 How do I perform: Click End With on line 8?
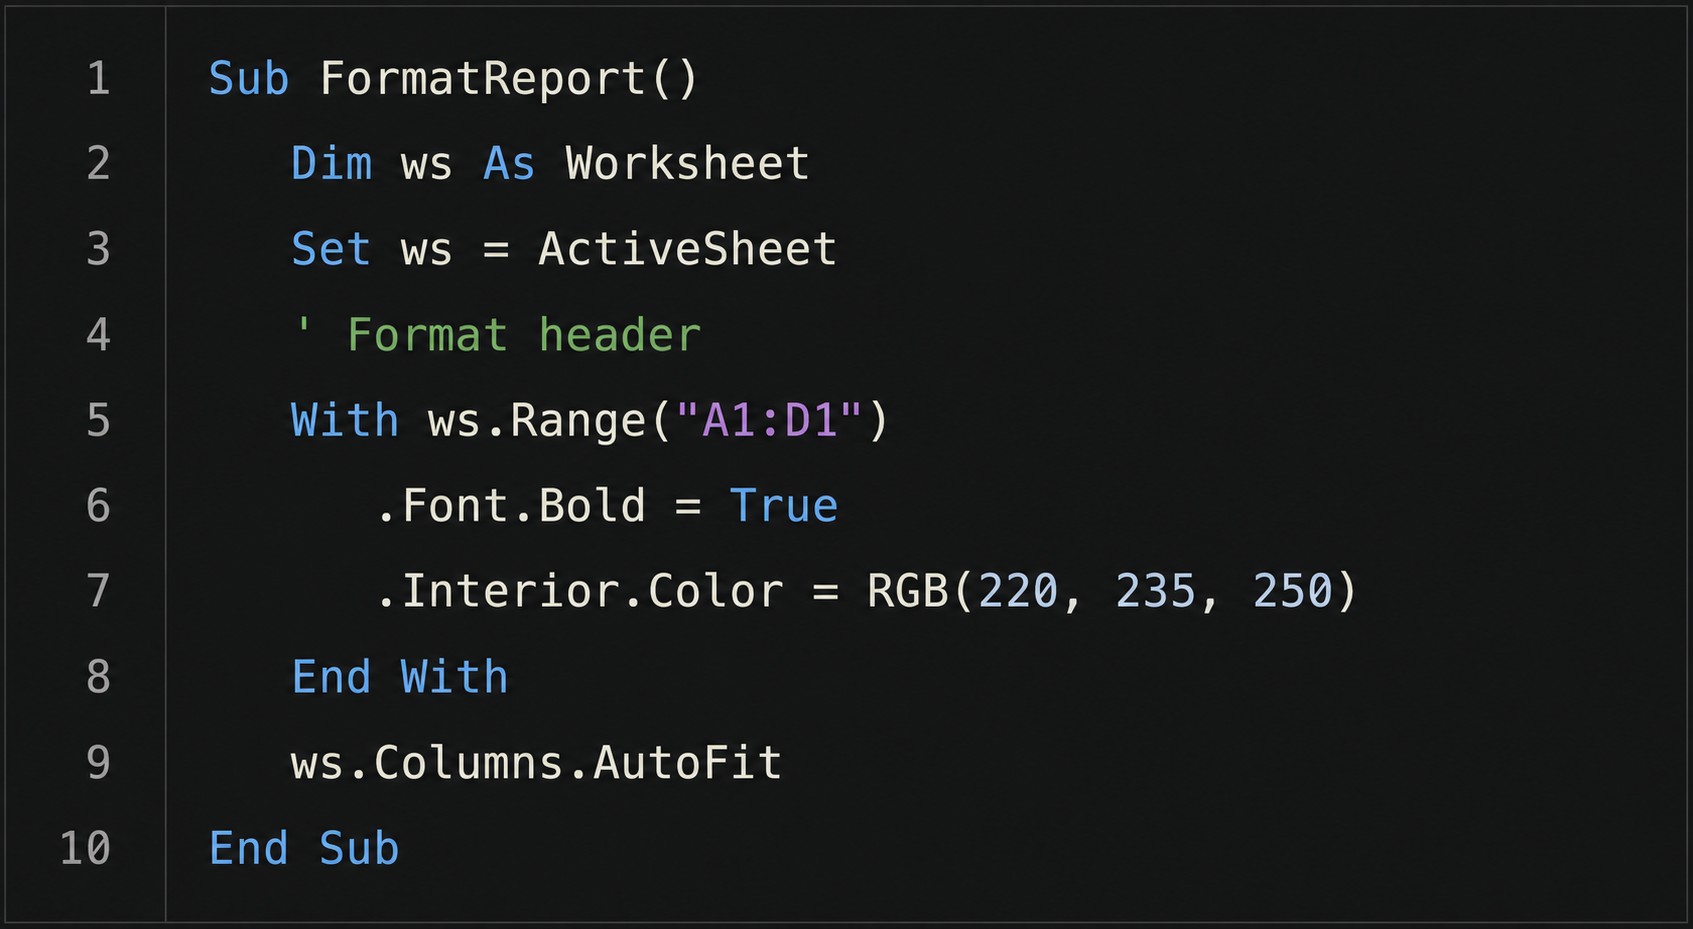click(x=400, y=677)
